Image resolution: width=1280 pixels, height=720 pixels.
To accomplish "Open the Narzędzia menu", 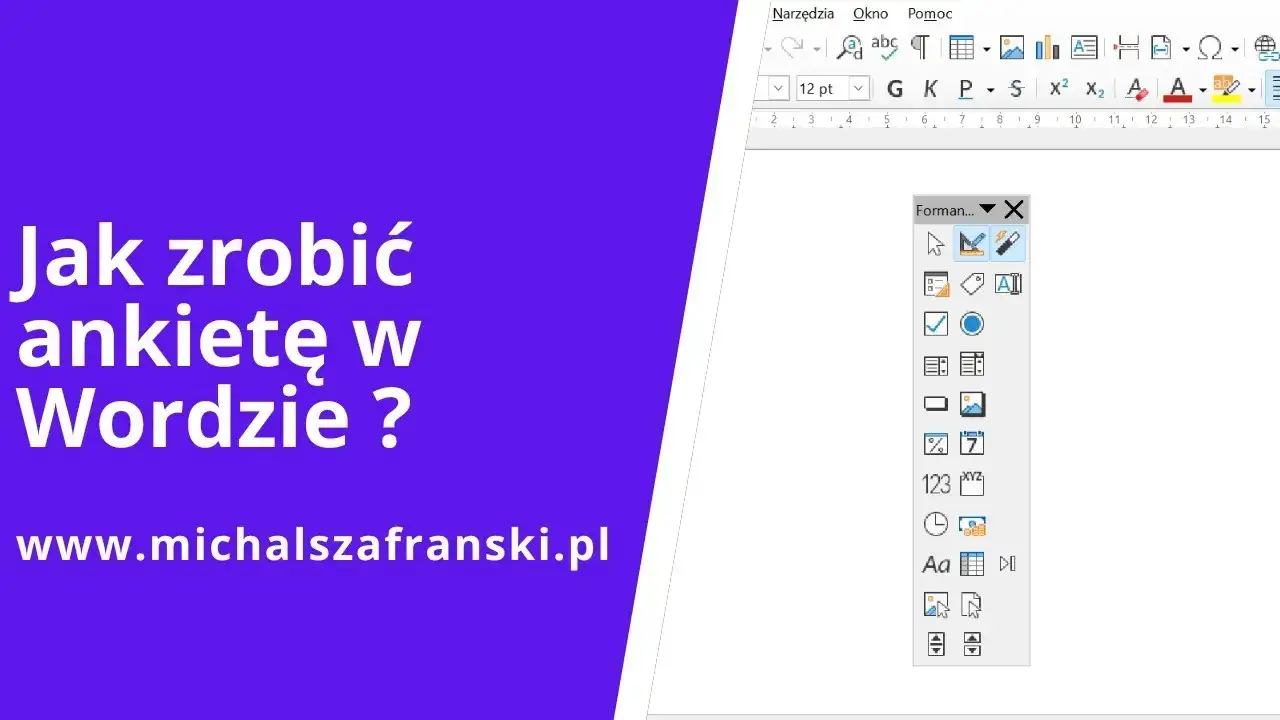I will [804, 13].
